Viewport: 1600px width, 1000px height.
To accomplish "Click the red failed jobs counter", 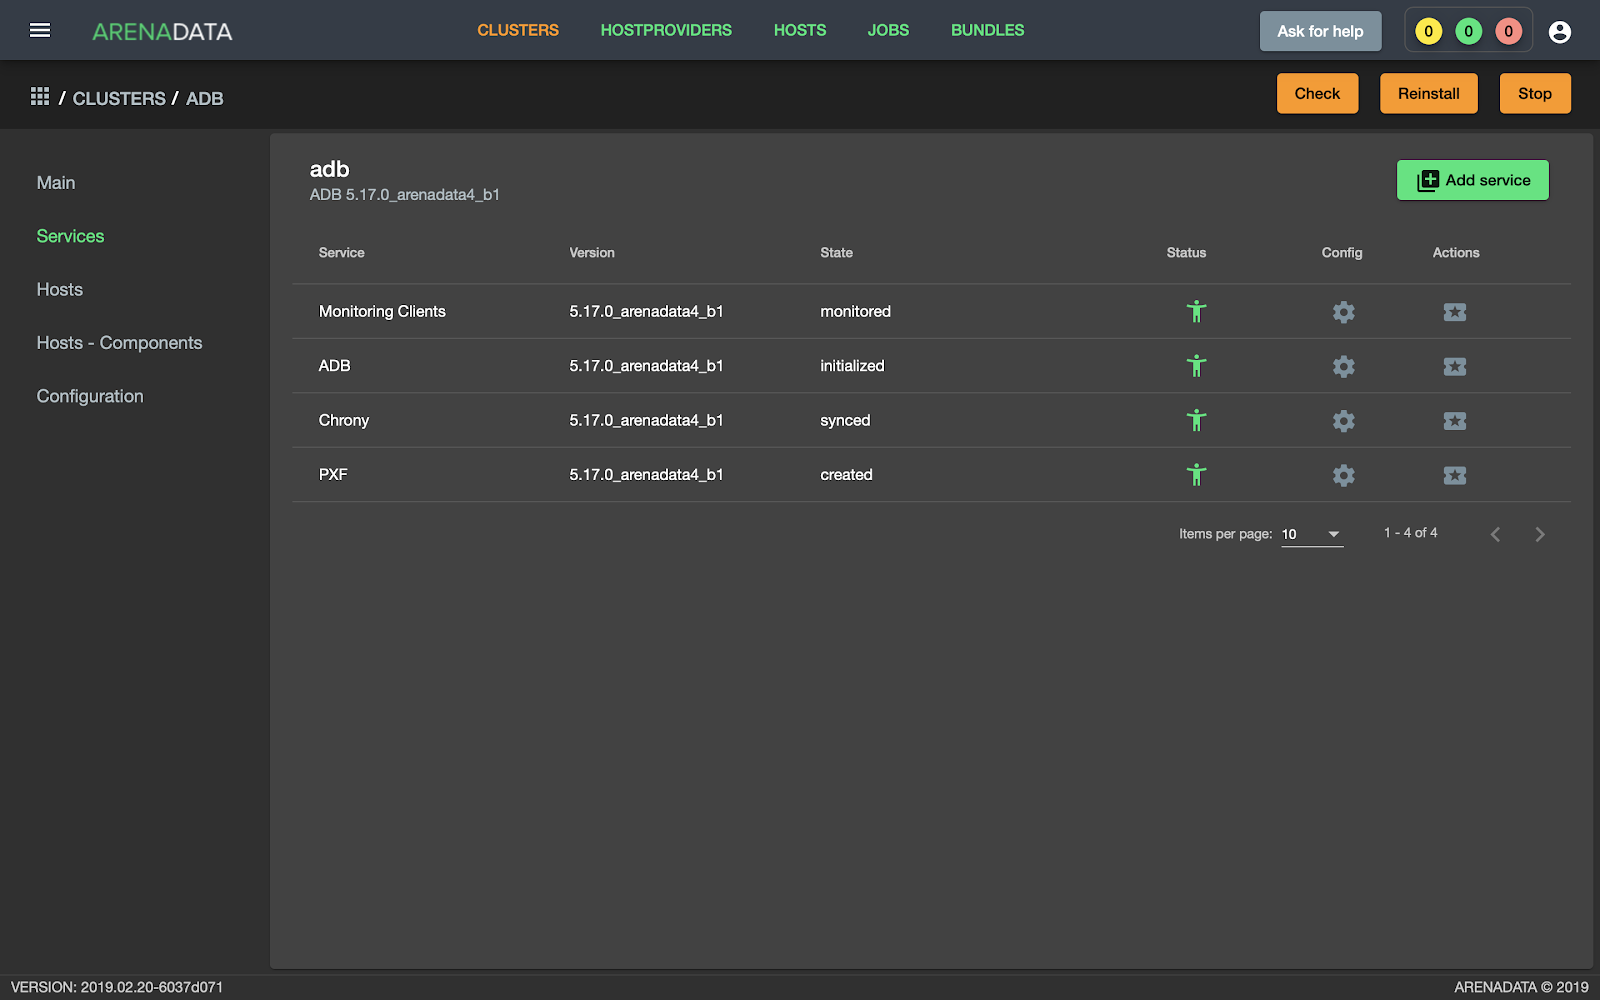I will tap(1508, 32).
